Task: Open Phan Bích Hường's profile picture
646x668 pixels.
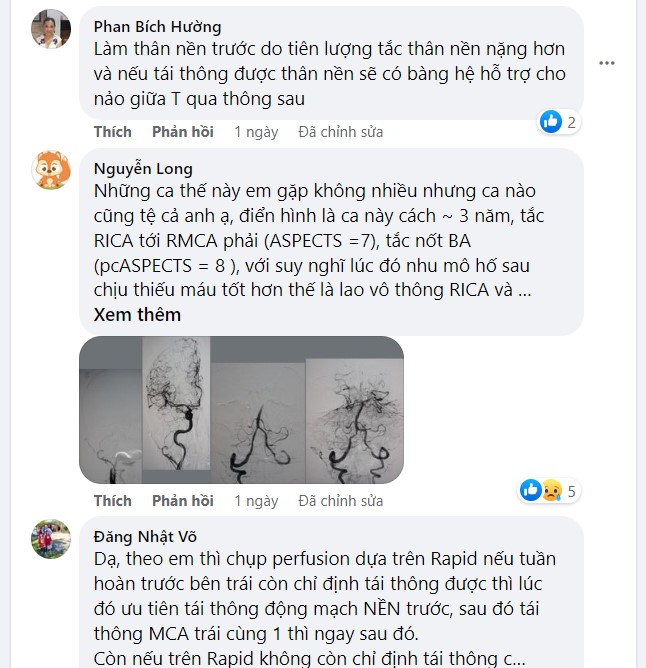Action: (51, 29)
